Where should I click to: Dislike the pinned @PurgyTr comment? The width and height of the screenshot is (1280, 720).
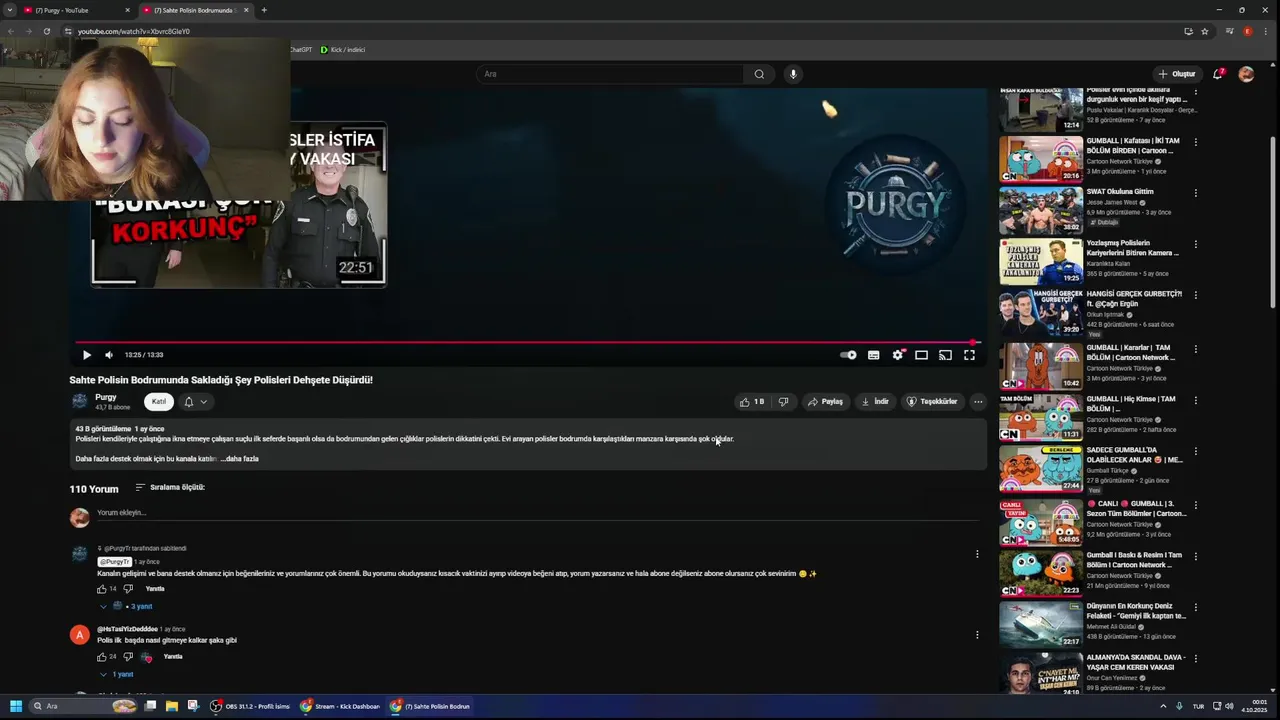coord(128,589)
